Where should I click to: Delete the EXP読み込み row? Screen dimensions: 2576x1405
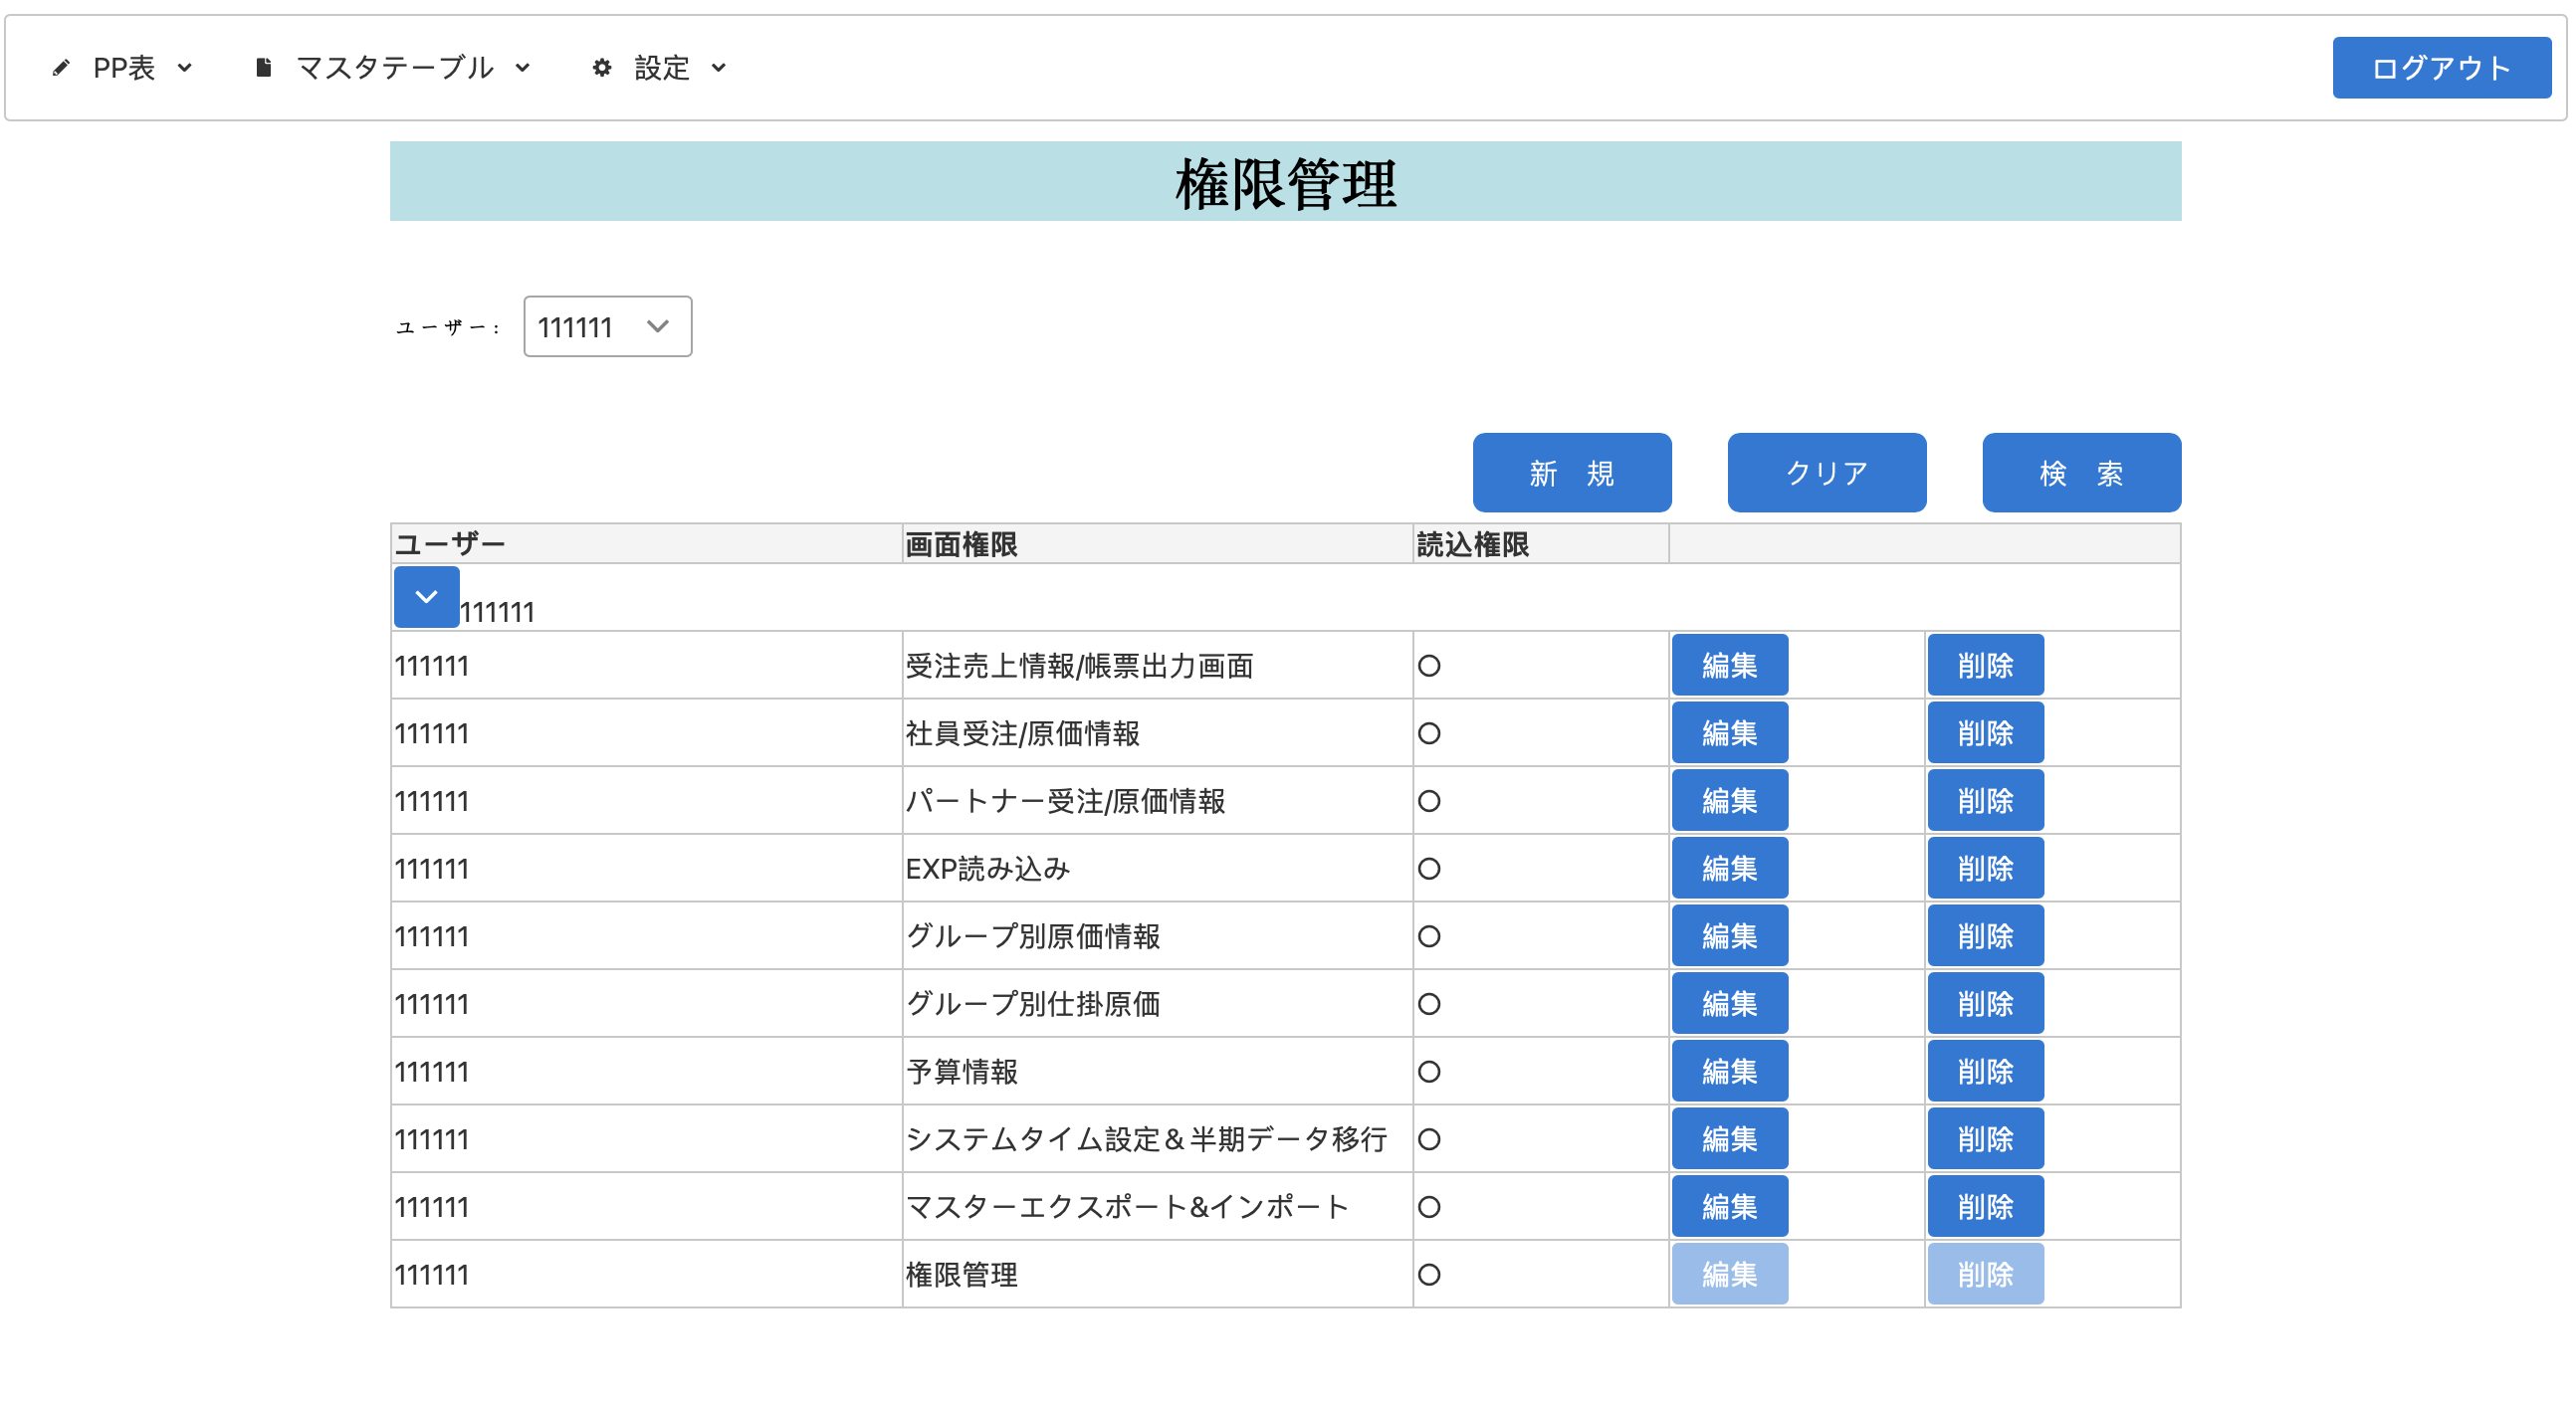1985,868
